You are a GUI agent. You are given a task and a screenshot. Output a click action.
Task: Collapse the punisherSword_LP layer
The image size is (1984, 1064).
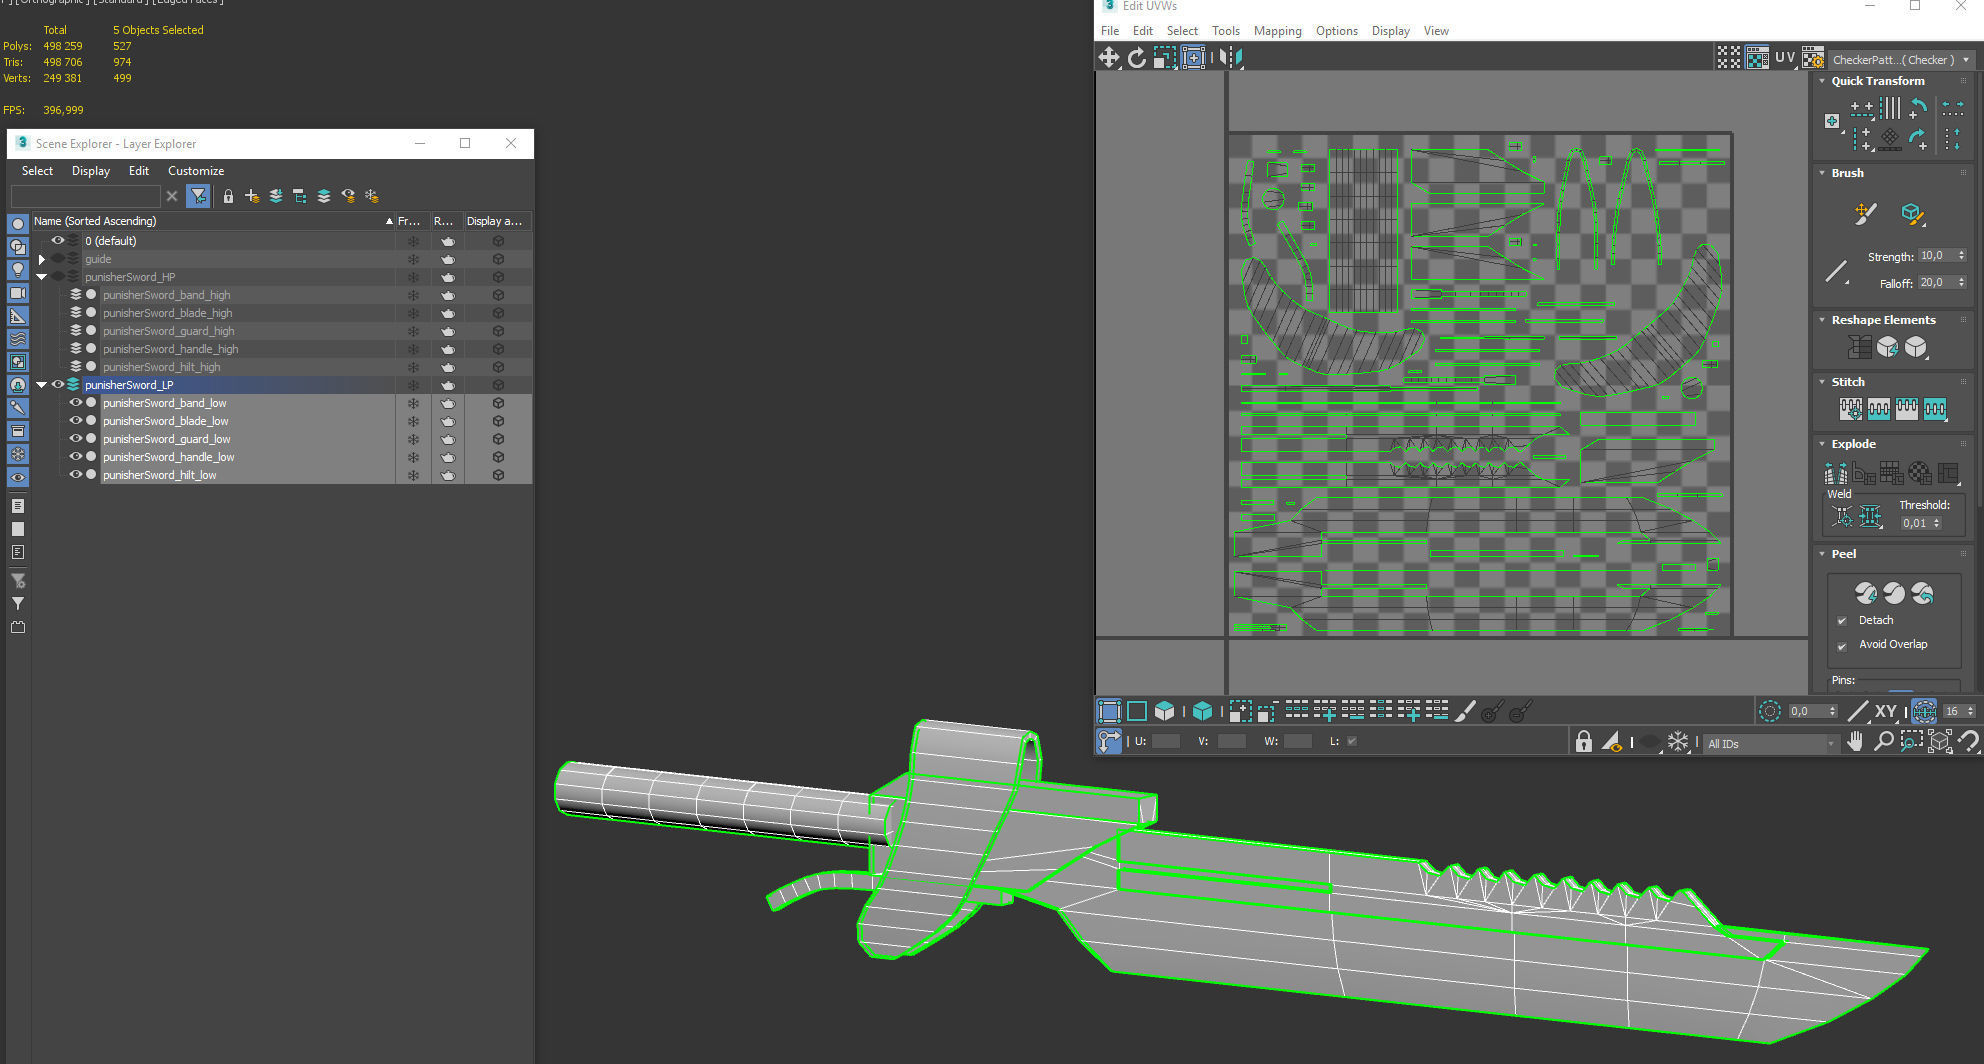[x=42, y=385]
